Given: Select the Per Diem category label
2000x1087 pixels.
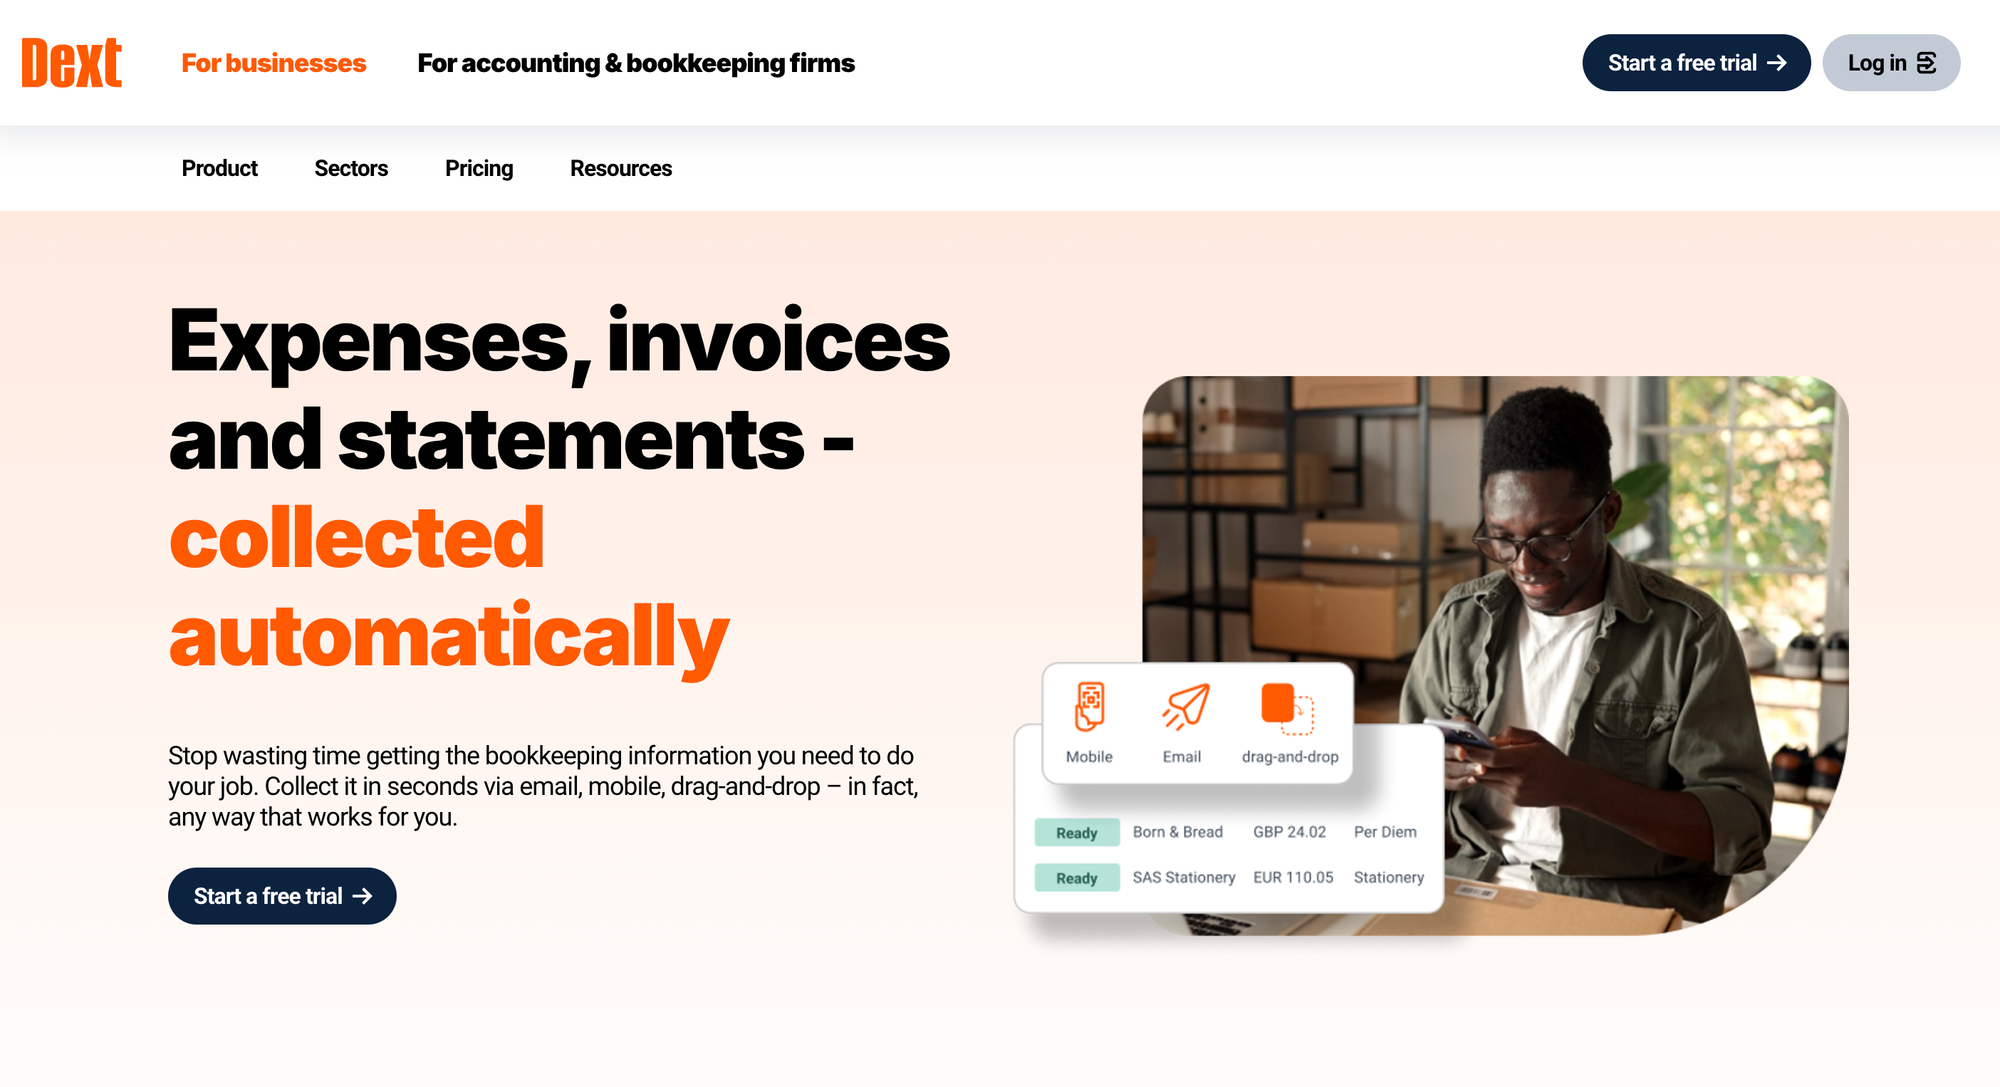Looking at the screenshot, I should (1386, 831).
